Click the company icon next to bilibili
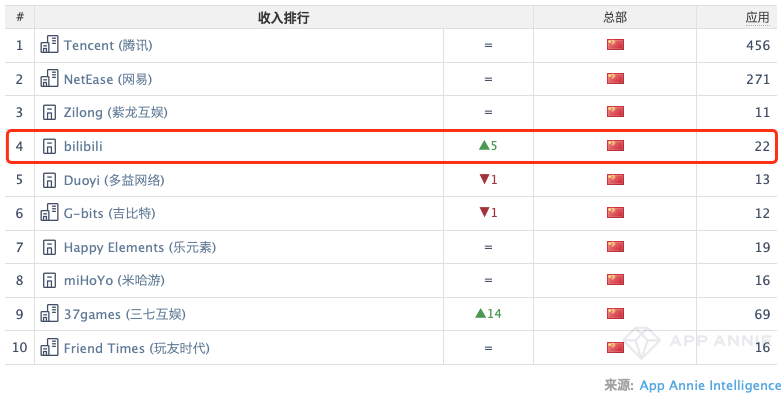This screenshot has height=403, width=781. coord(49,146)
